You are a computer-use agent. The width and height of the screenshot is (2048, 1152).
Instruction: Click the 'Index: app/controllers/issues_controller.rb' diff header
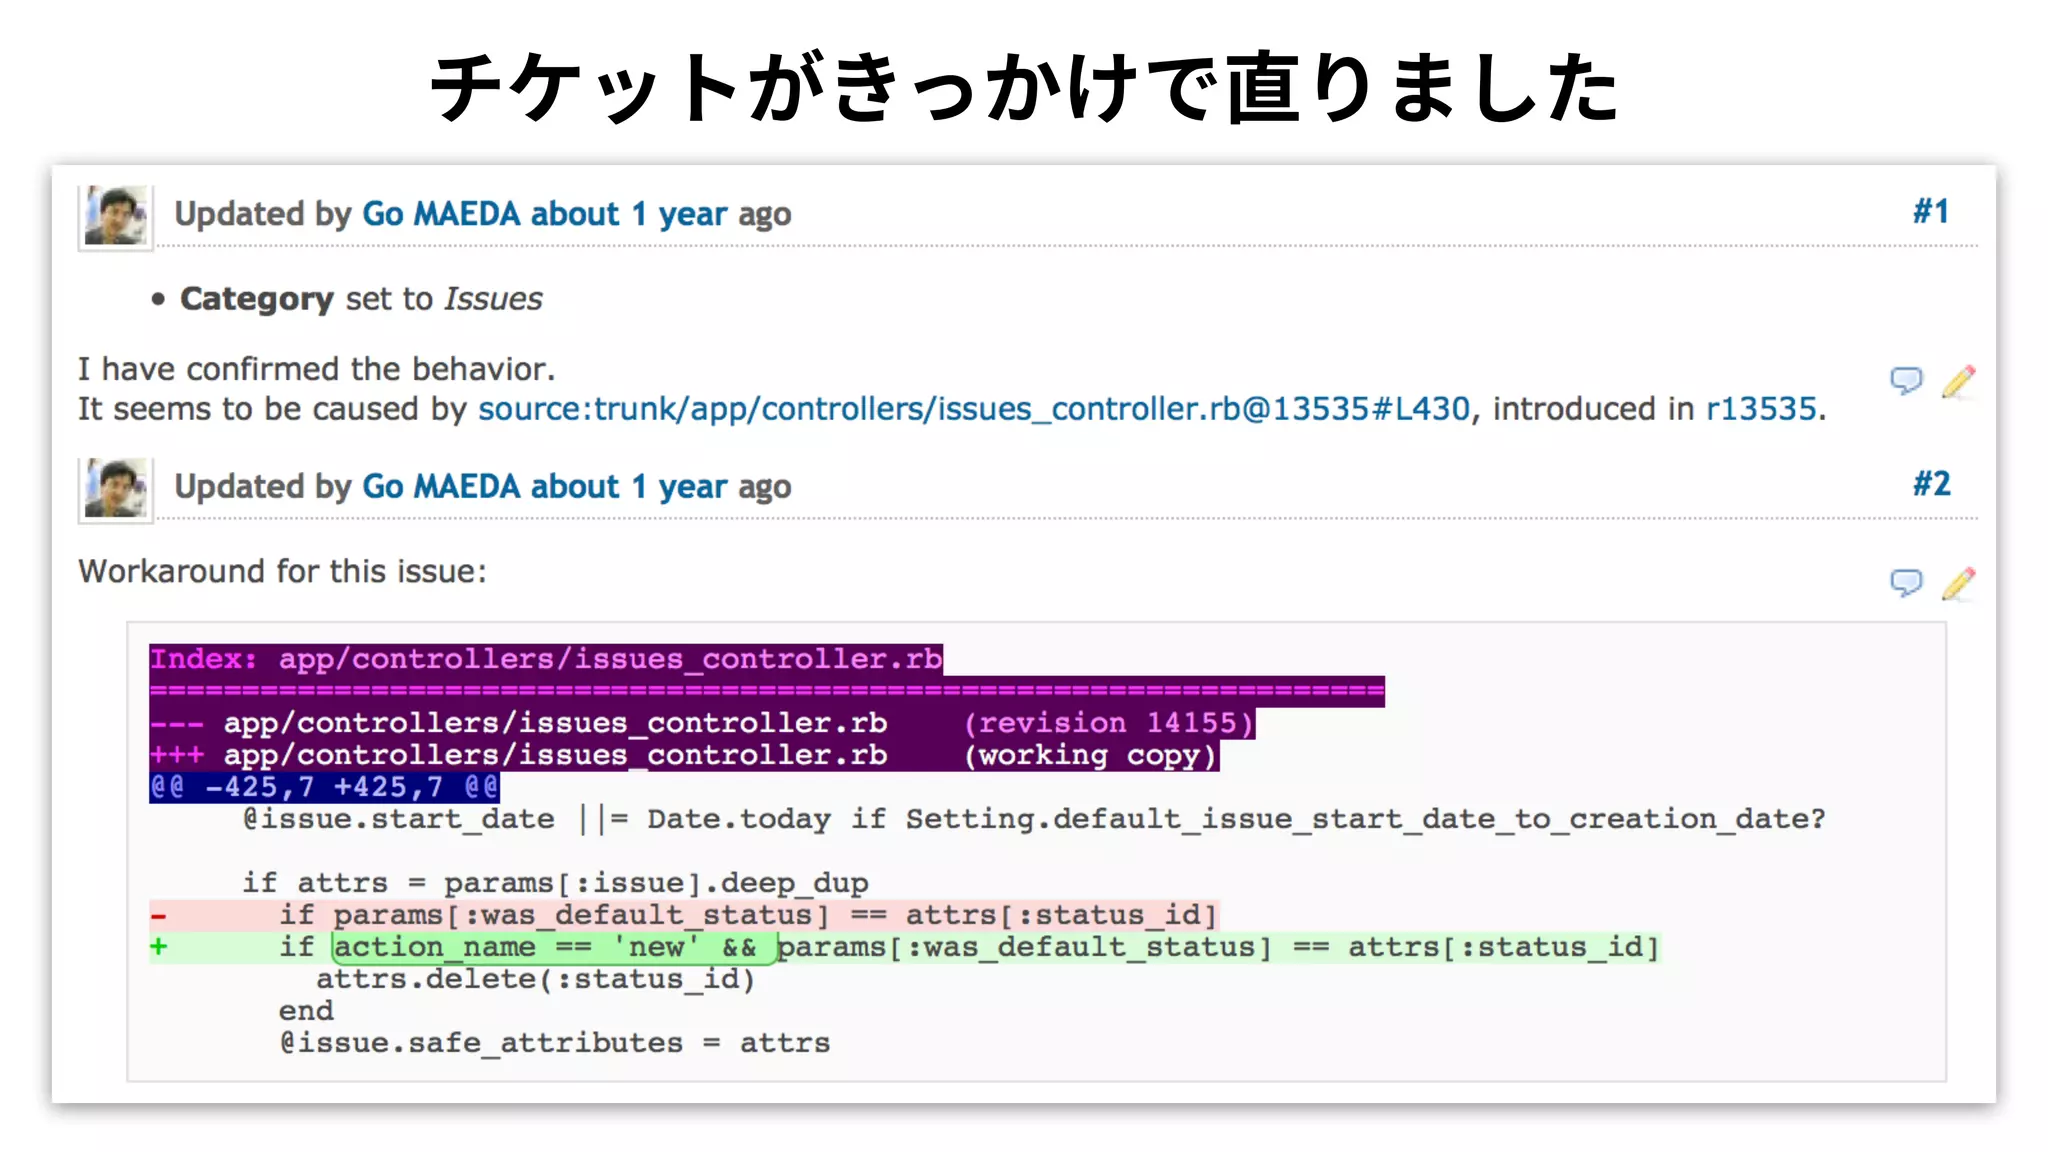pyautogui.click(x=546, y=659)
